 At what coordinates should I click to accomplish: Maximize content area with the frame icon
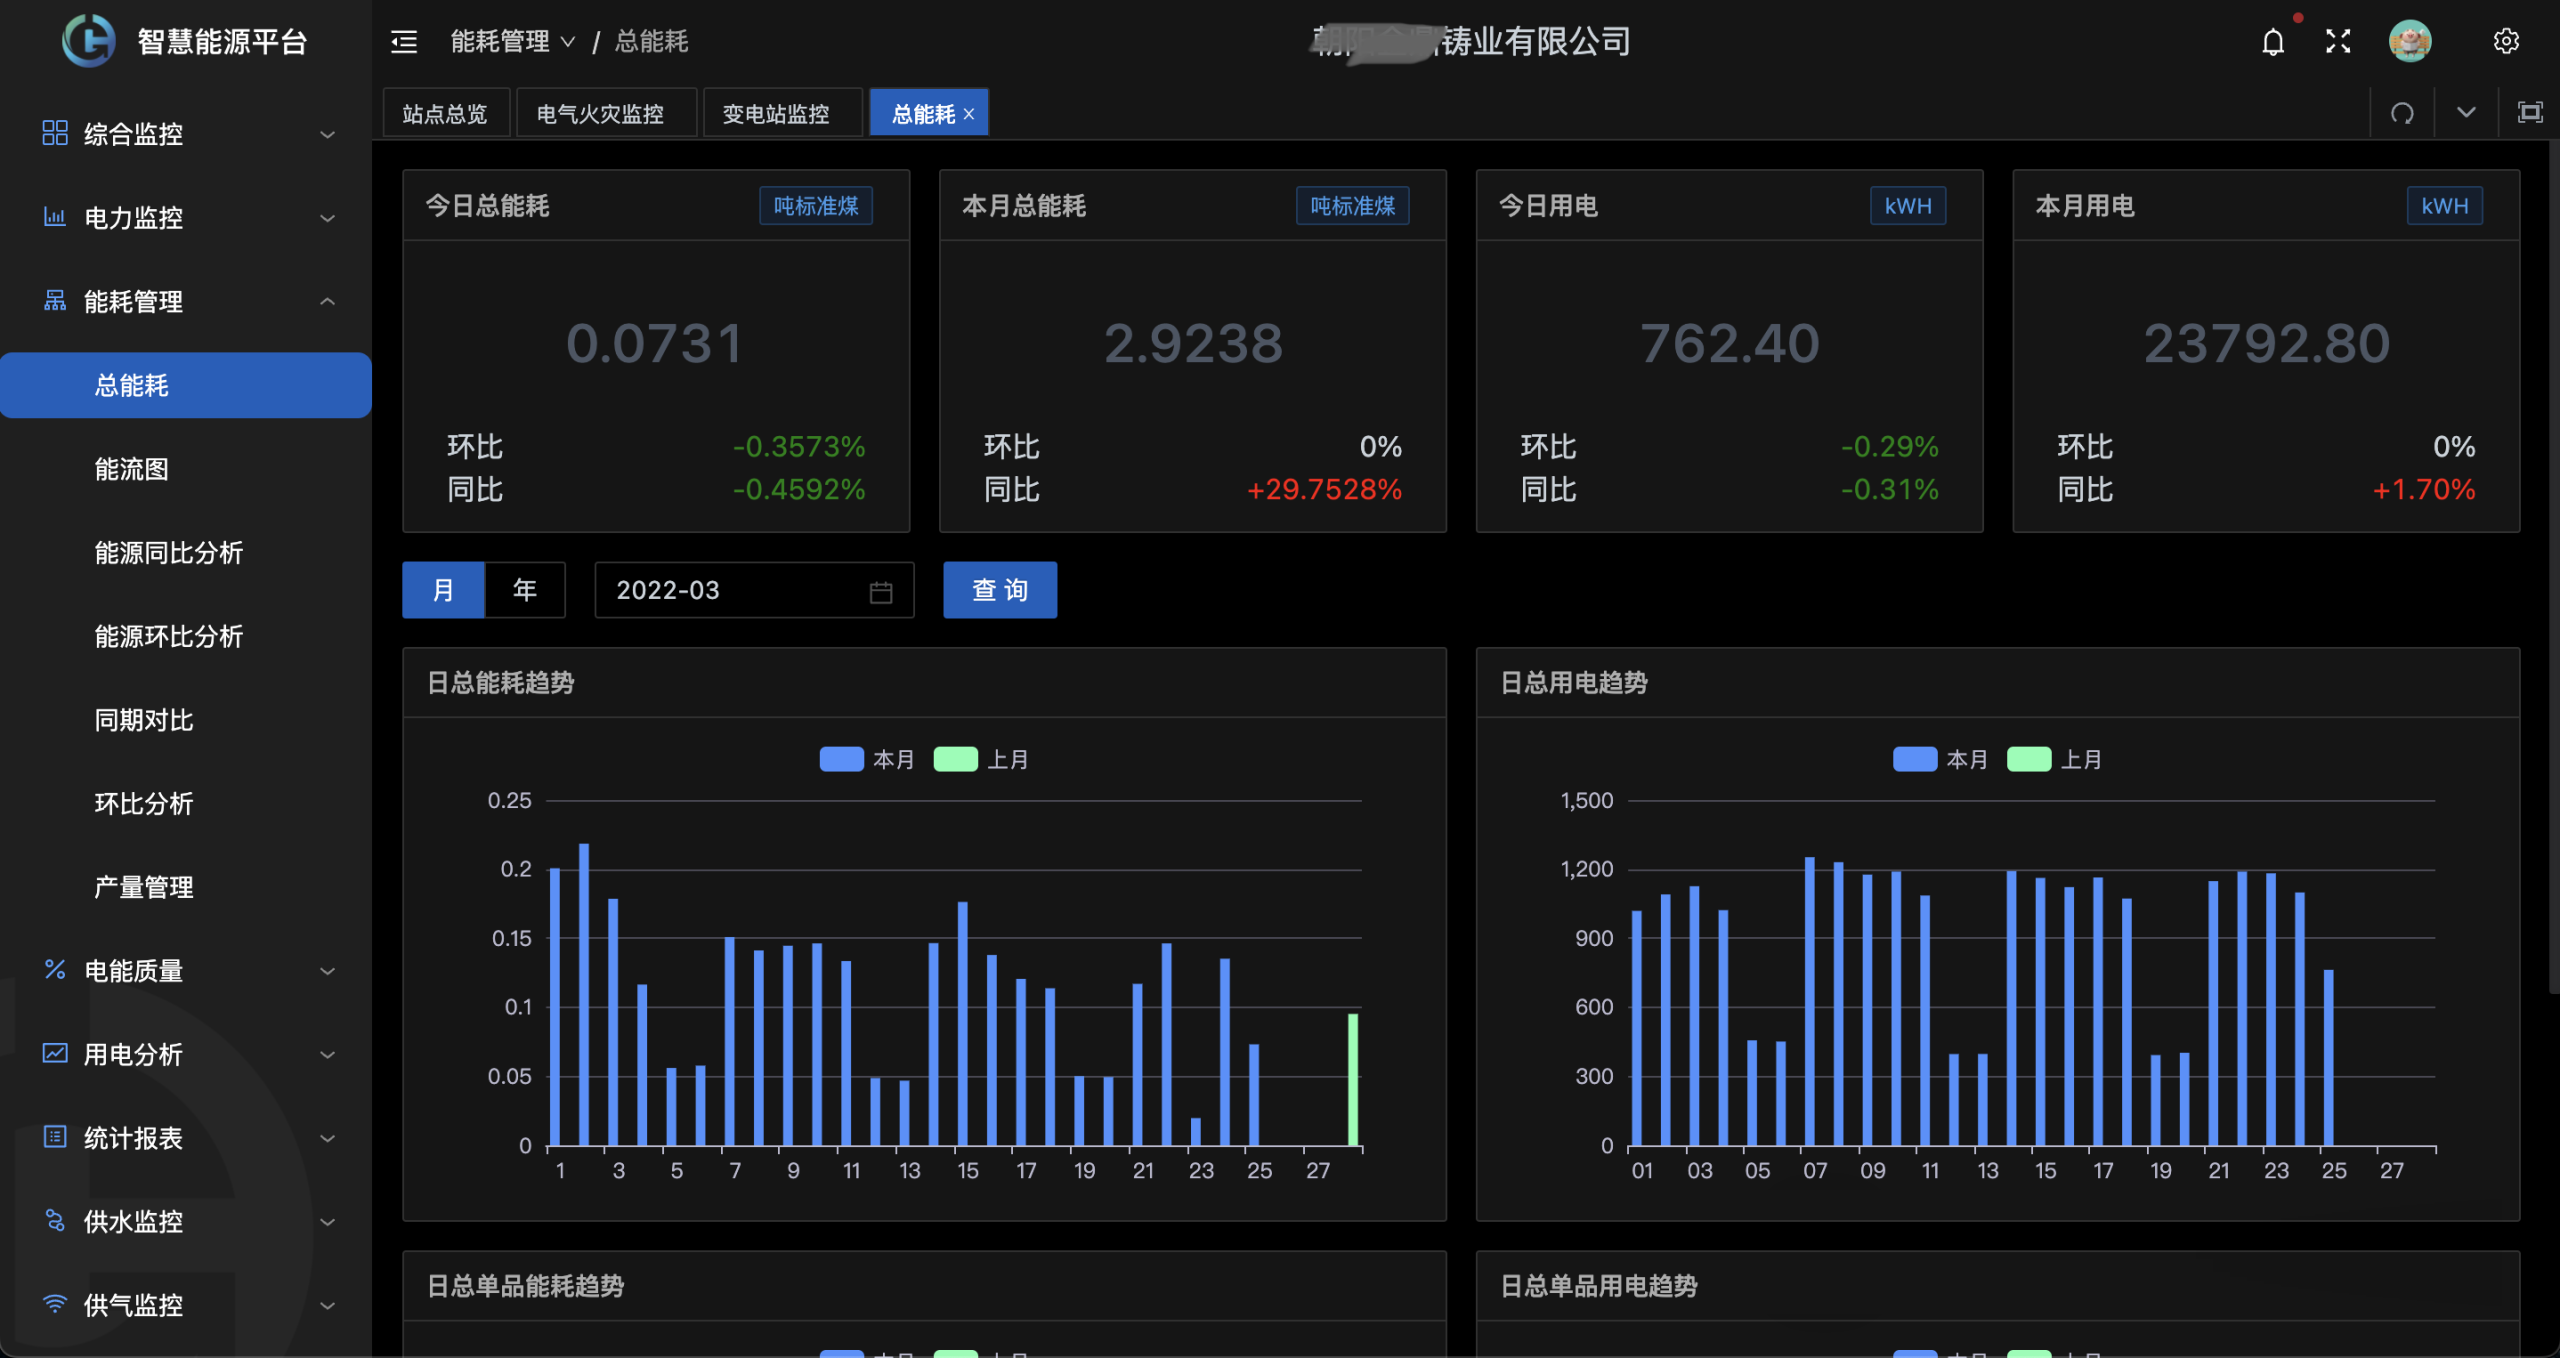click(2530, 113)
